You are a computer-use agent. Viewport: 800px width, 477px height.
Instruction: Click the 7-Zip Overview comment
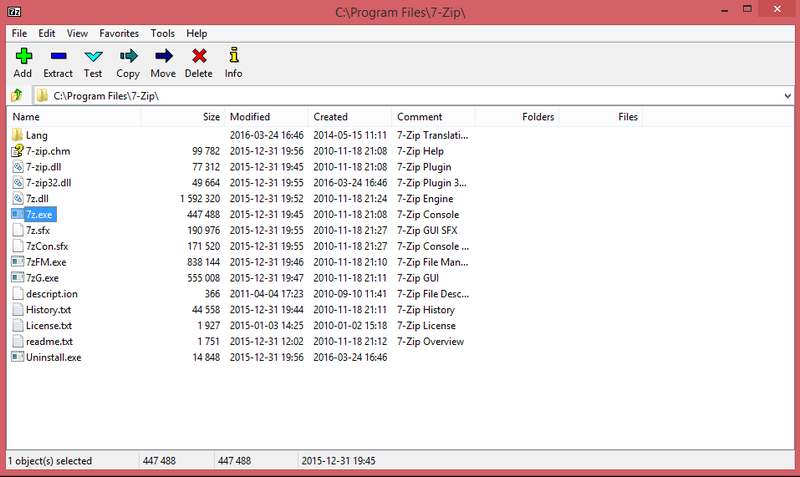point(431,341)
